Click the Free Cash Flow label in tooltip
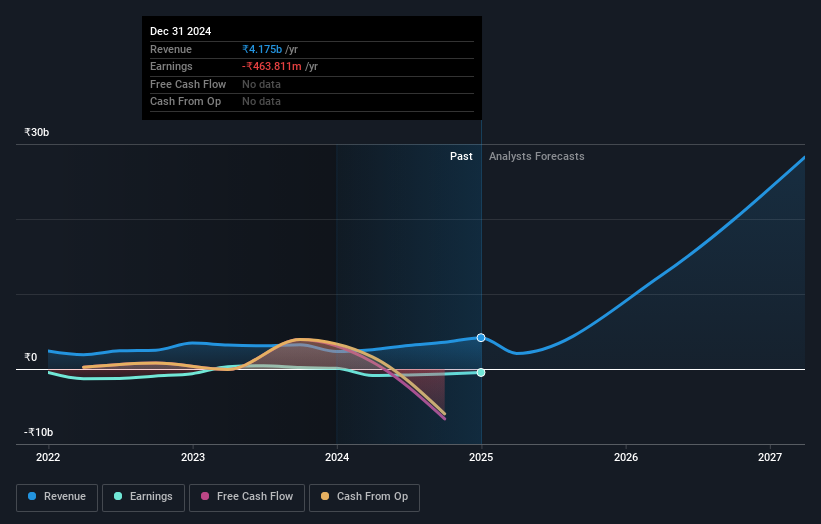821x524 pixels. pos(188,84)
